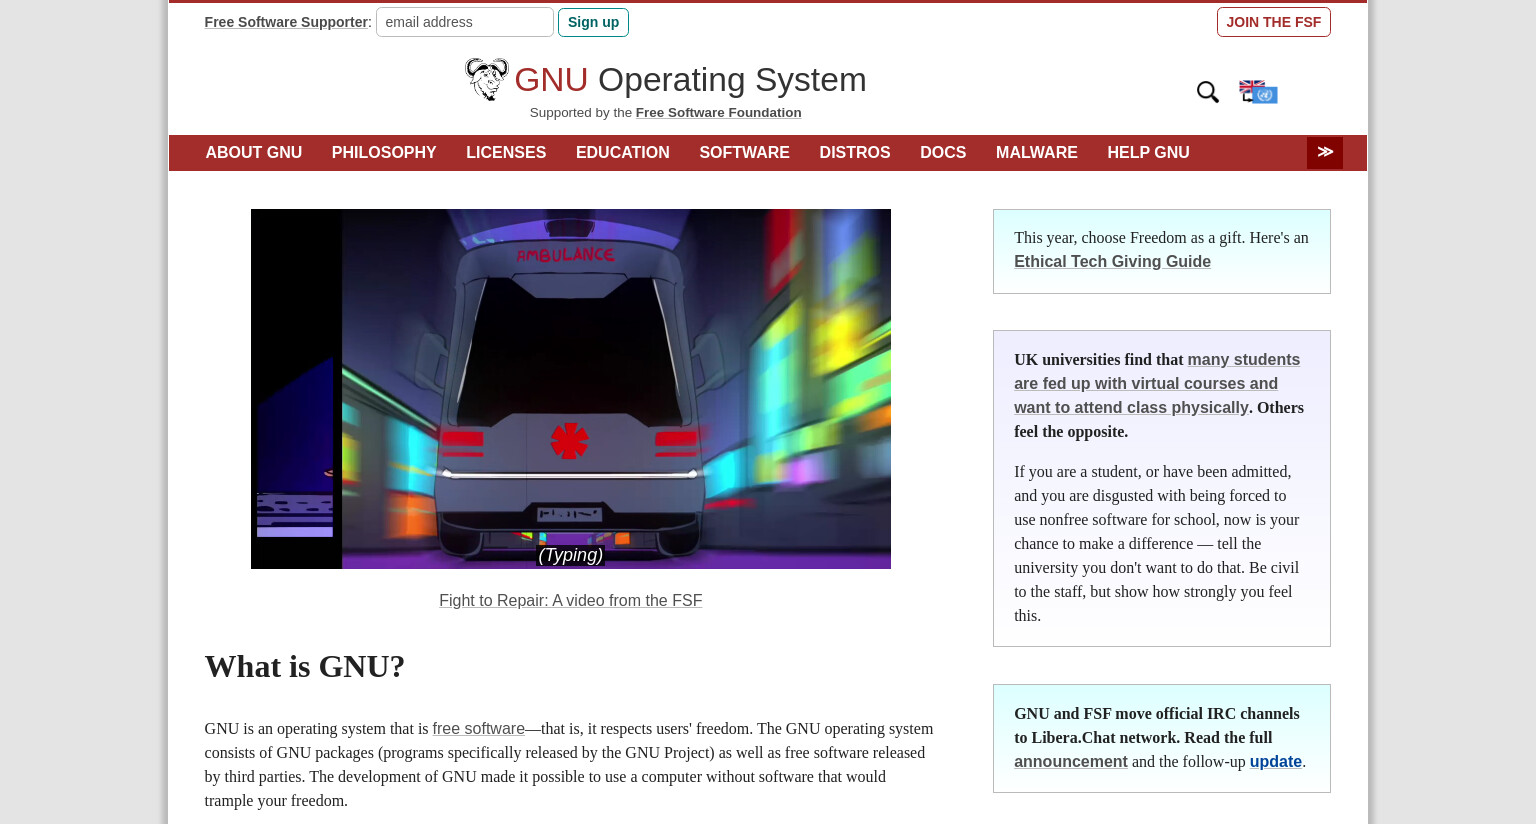This screenshot has height=824, width=1536.
Task: Open the ABOUT GNU menu
Action: point(254,153)
